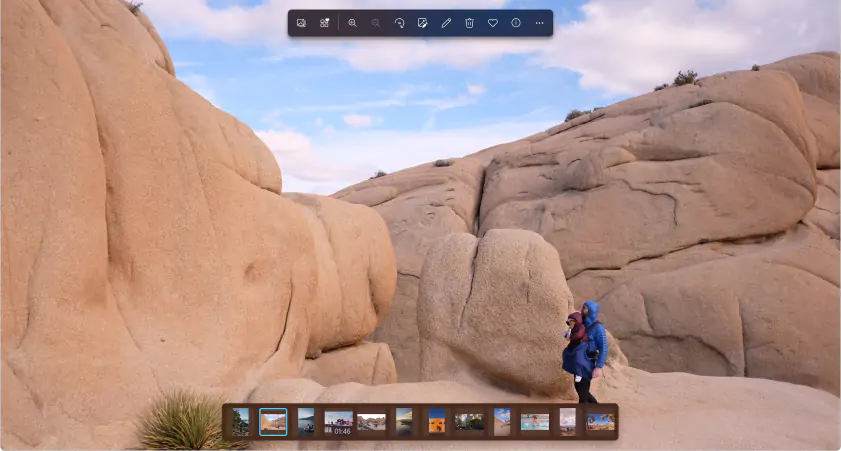Rotate the photo with the rotate icon

point(400,23)
